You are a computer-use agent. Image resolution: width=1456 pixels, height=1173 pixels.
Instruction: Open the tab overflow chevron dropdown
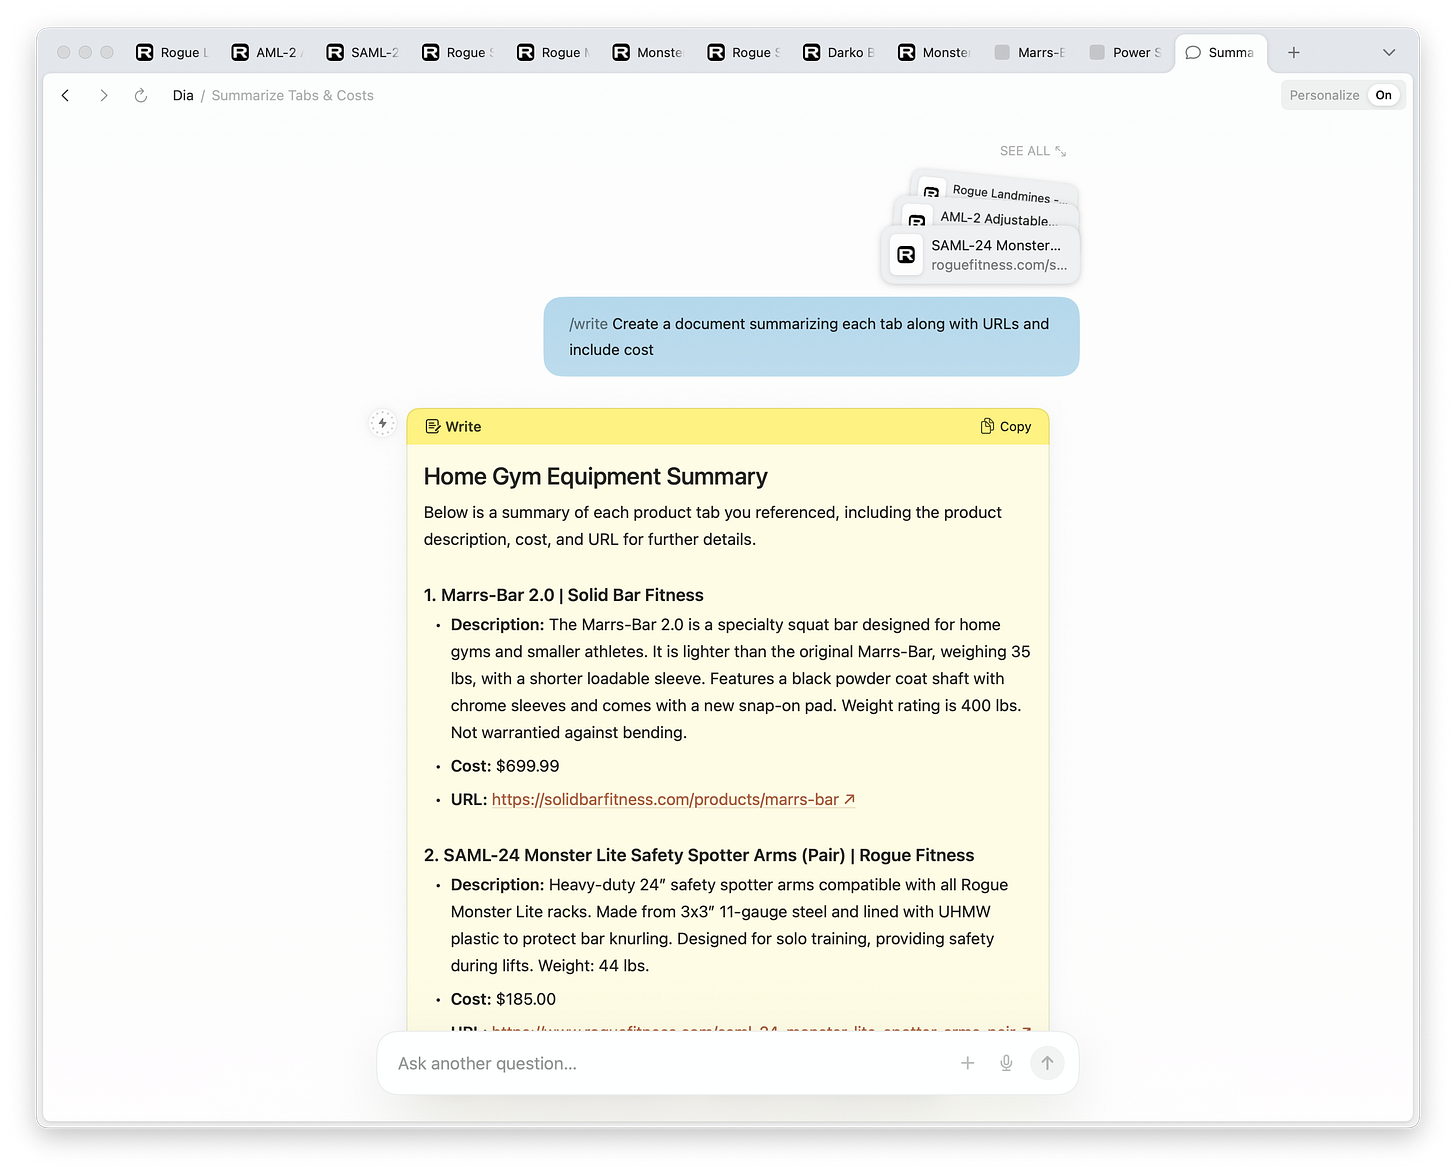click(1389, 51)
